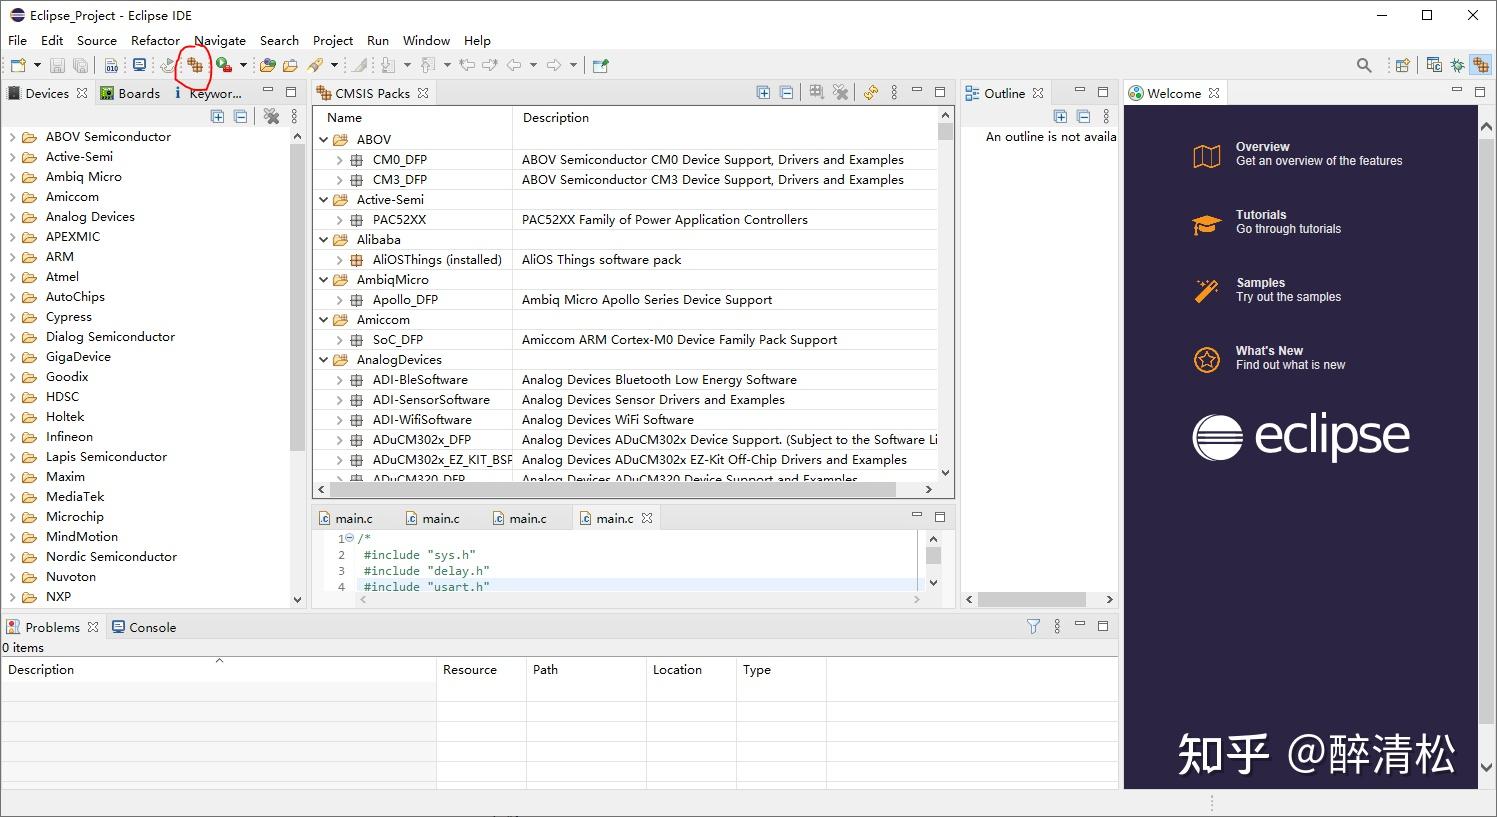Click the refresh packs icon in CMSIS Packs toolbar
Viewport: 1497px width, 817px height.
(871, 91)
